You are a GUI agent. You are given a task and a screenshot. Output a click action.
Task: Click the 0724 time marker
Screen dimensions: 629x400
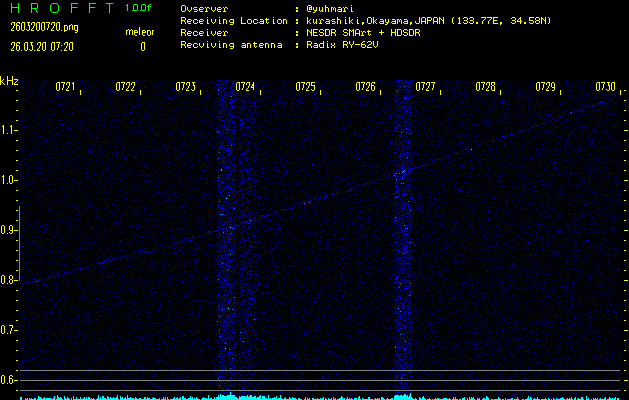pyautogui.click(x=245, y=87)
